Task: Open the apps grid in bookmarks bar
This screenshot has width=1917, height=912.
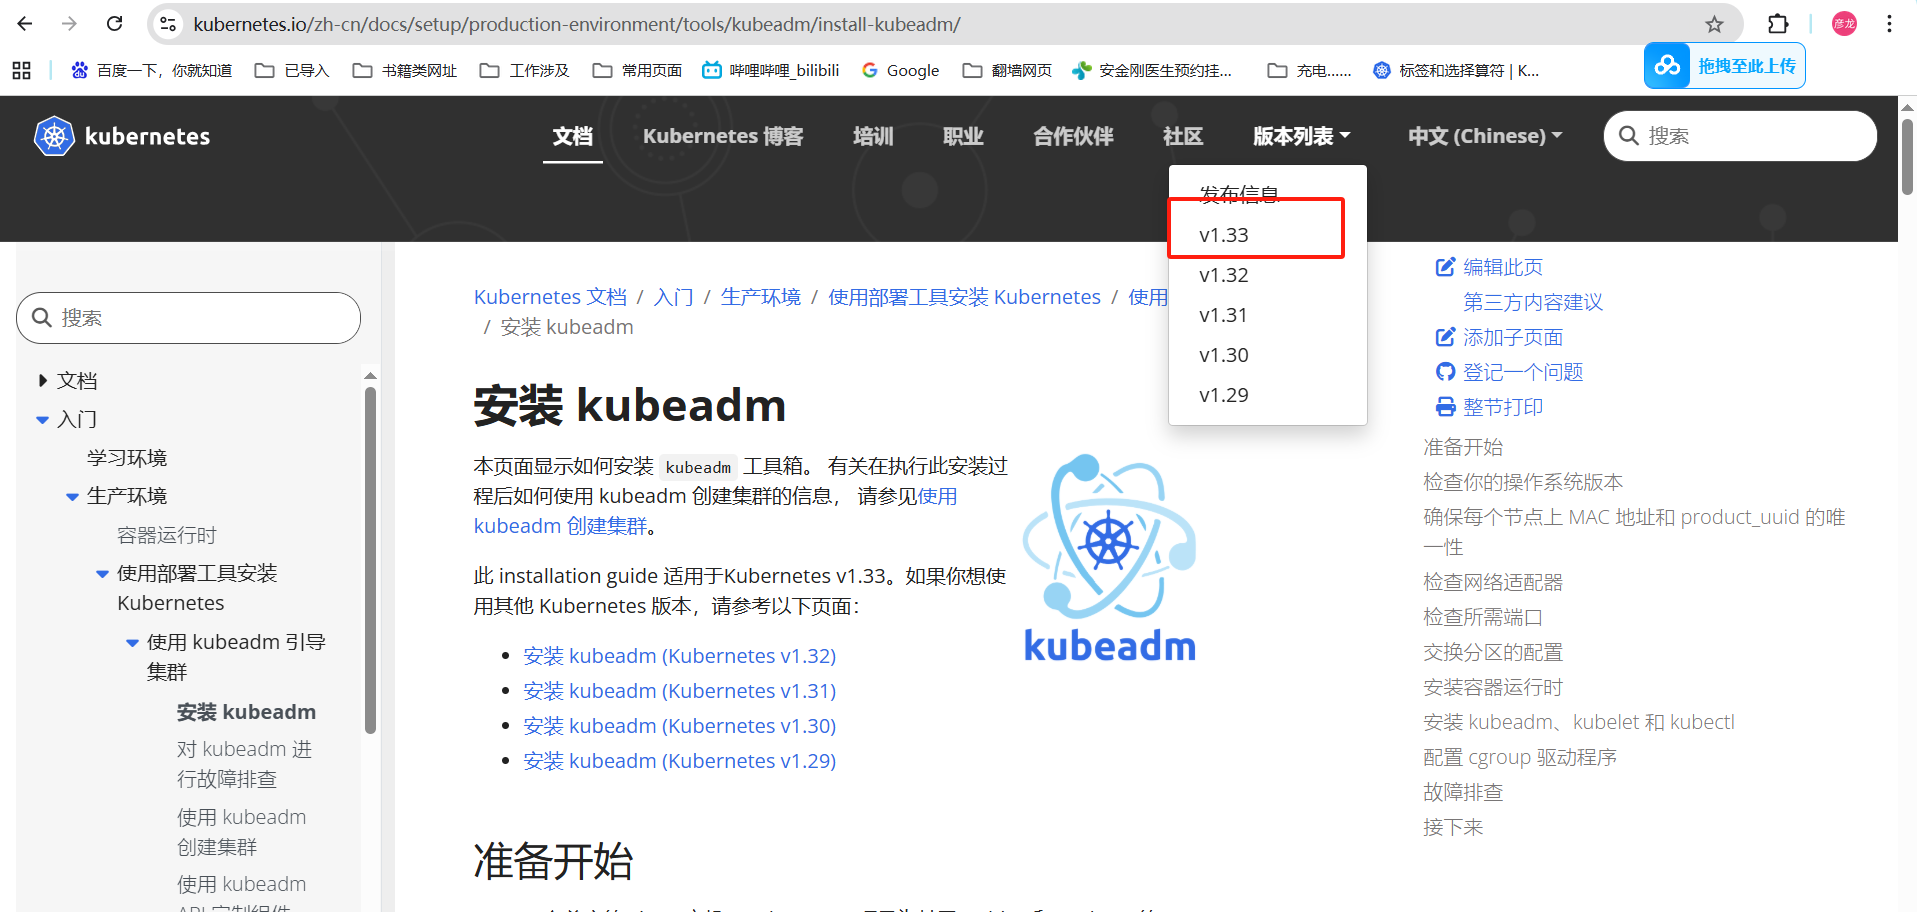Action: click(22, 70)
